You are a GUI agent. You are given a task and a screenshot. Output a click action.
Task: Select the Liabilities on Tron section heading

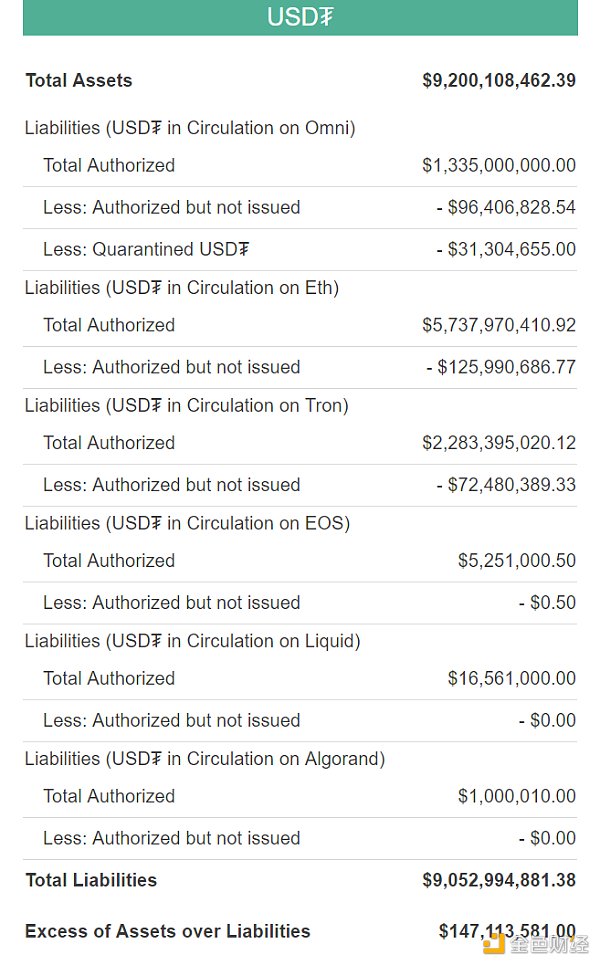point(187,406)
